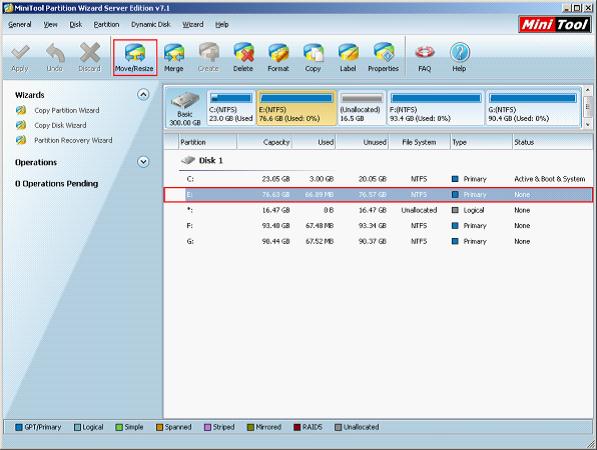Image resolution: width=597 pixels, height=450 pixels.
Task: Collapse the Wizards panel section
Action: [x=143, y=94]
